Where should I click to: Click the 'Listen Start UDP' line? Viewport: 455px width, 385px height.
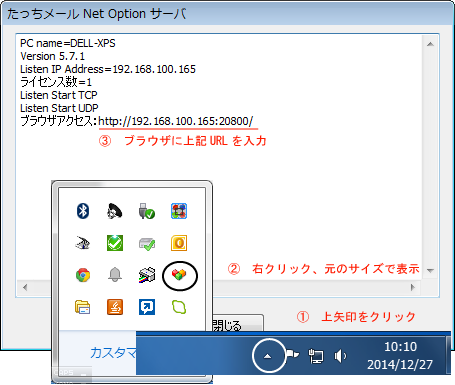(x=59, y=108)
